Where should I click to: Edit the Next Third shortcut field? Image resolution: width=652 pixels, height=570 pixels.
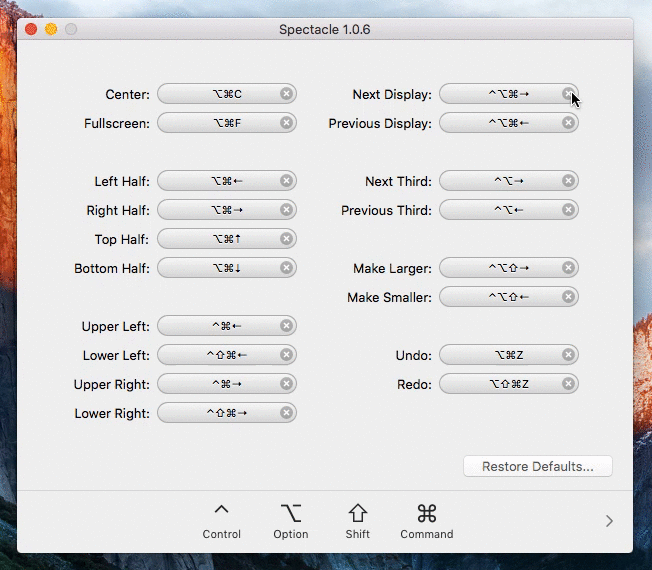coord(509,181)
